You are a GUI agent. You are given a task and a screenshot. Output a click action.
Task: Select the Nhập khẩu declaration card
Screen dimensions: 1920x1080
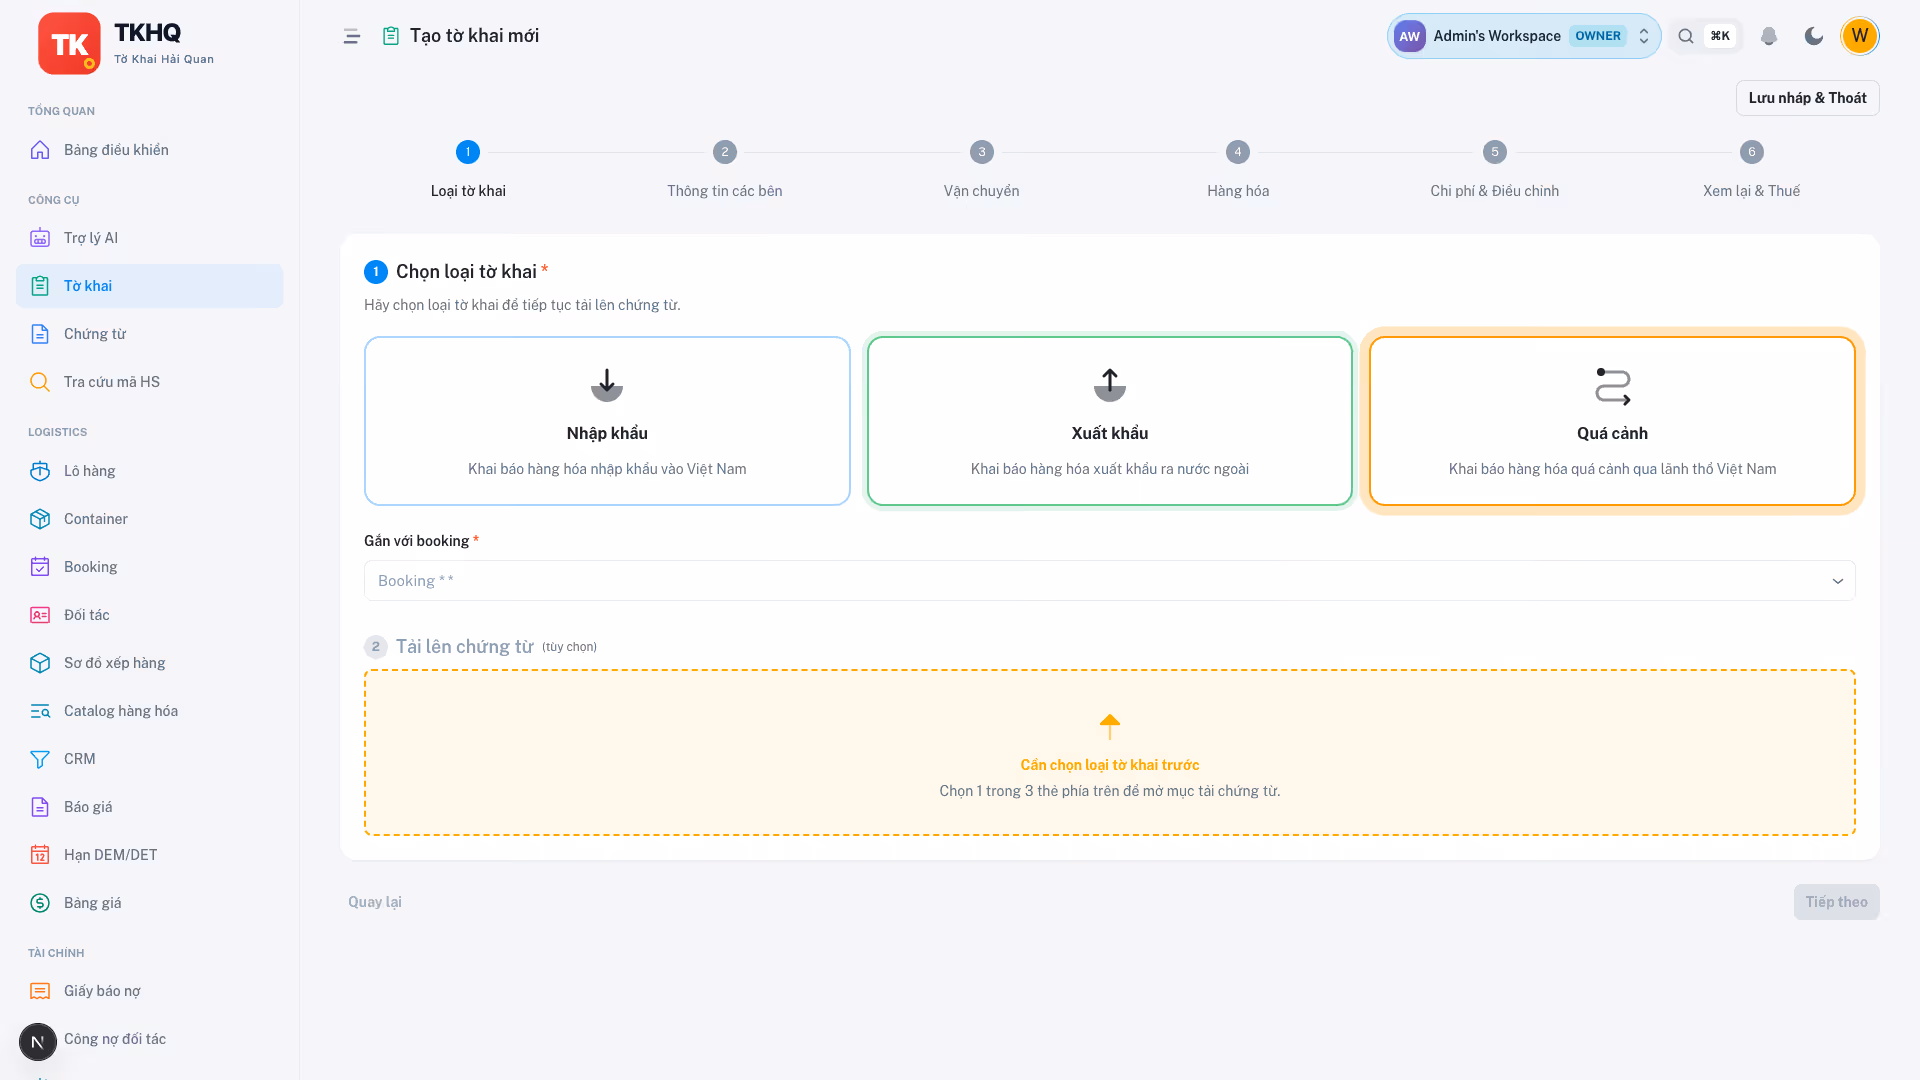[x=607, y=421]
